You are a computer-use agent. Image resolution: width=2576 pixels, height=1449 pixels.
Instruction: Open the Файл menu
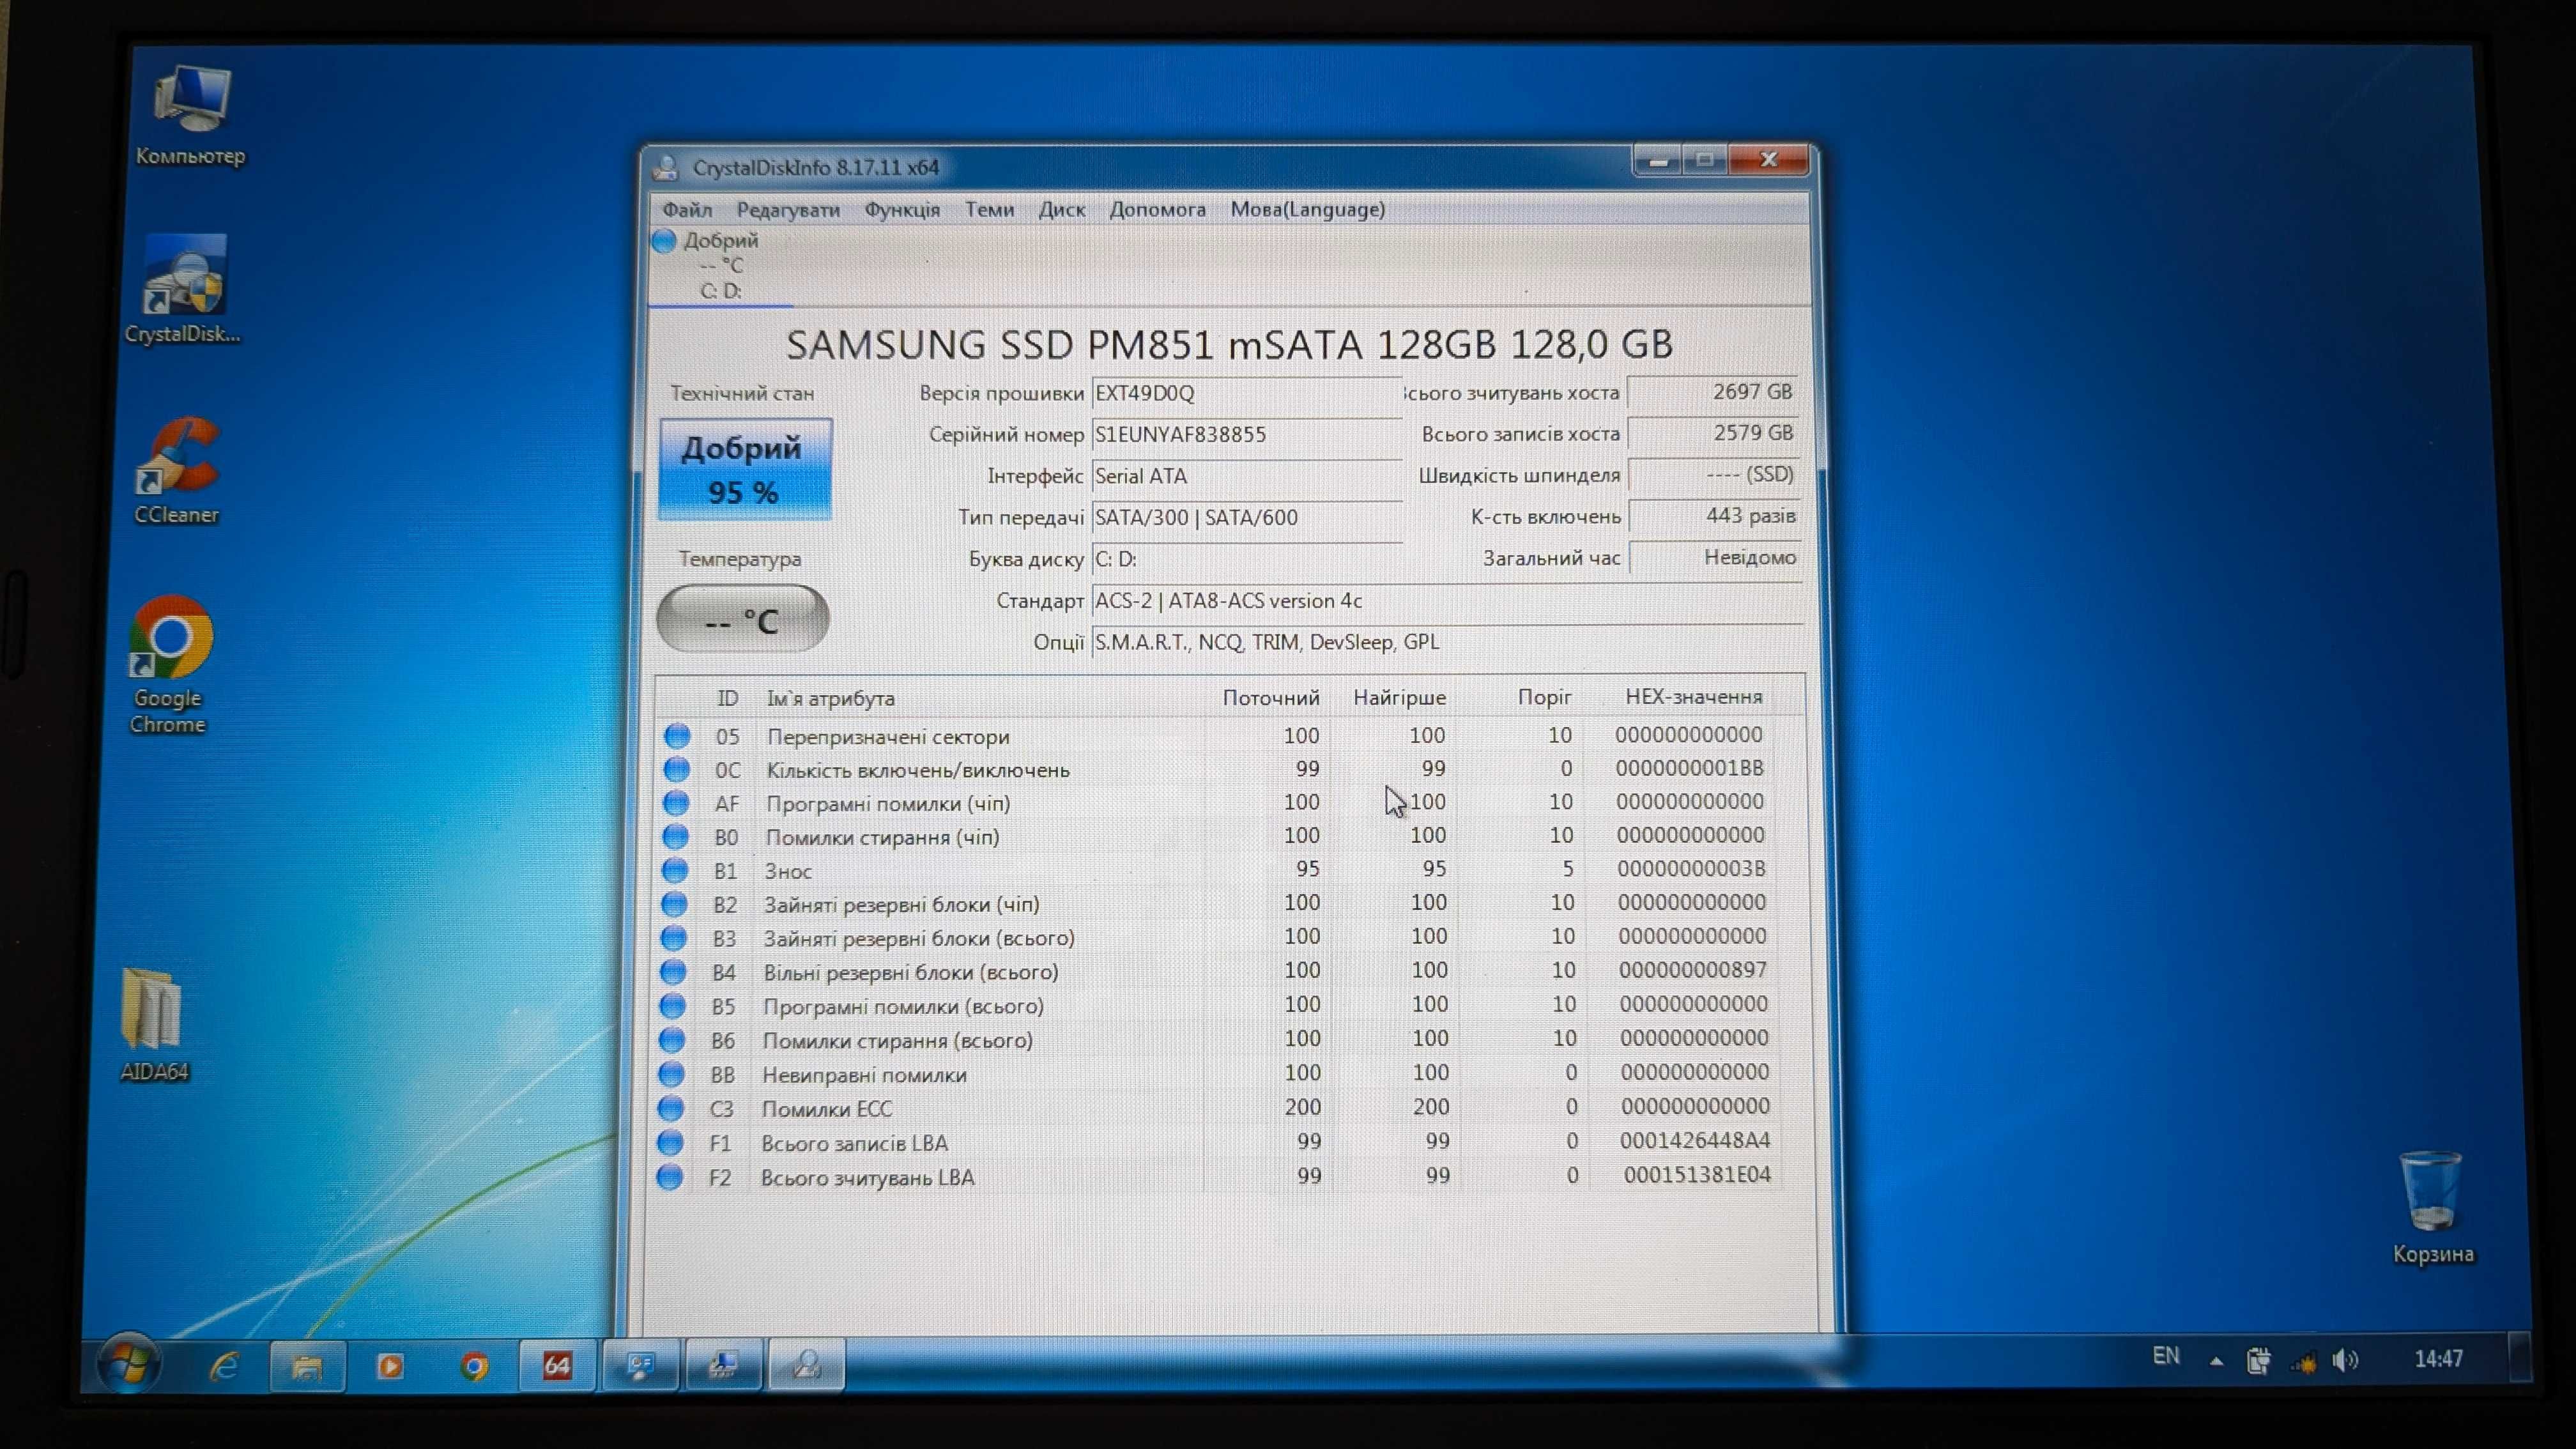point(687,209)
